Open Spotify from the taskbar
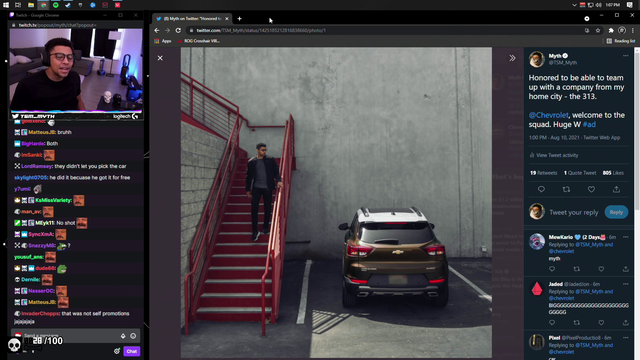Image resolution: width=640 pixels, height=360 pixels. [x=56, y=5]
